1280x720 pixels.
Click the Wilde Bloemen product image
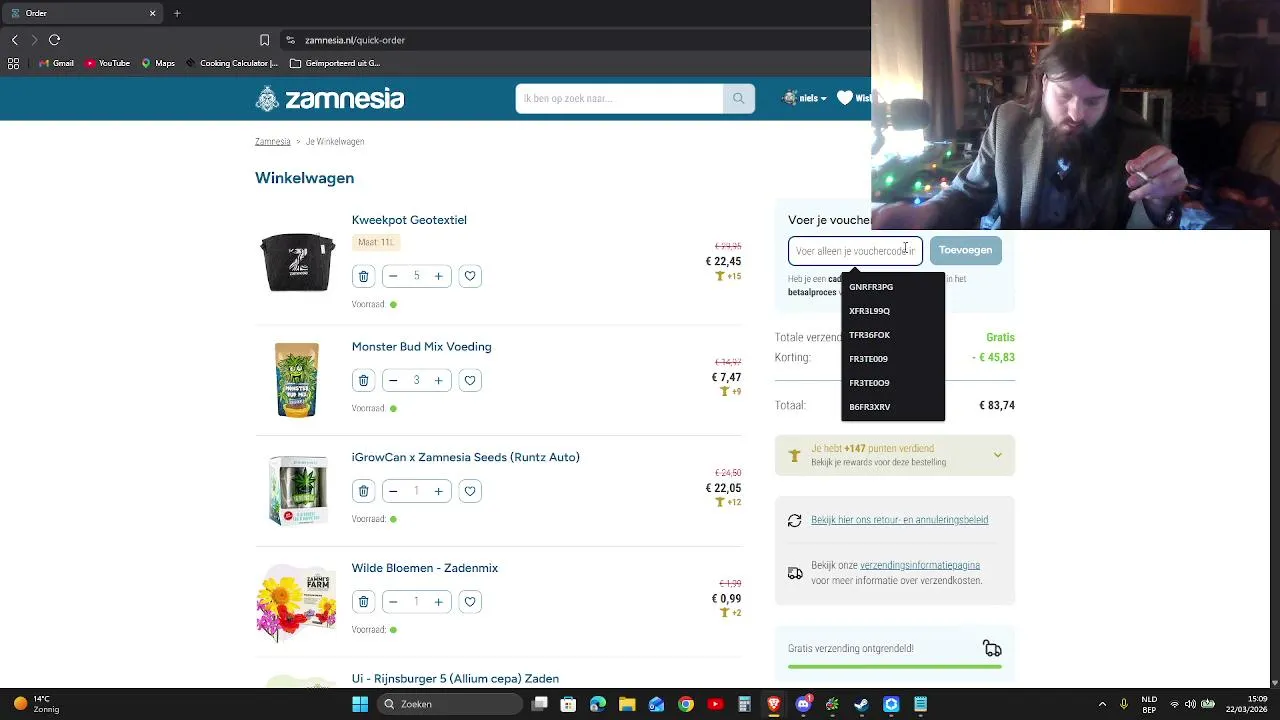tap(297, 602)
